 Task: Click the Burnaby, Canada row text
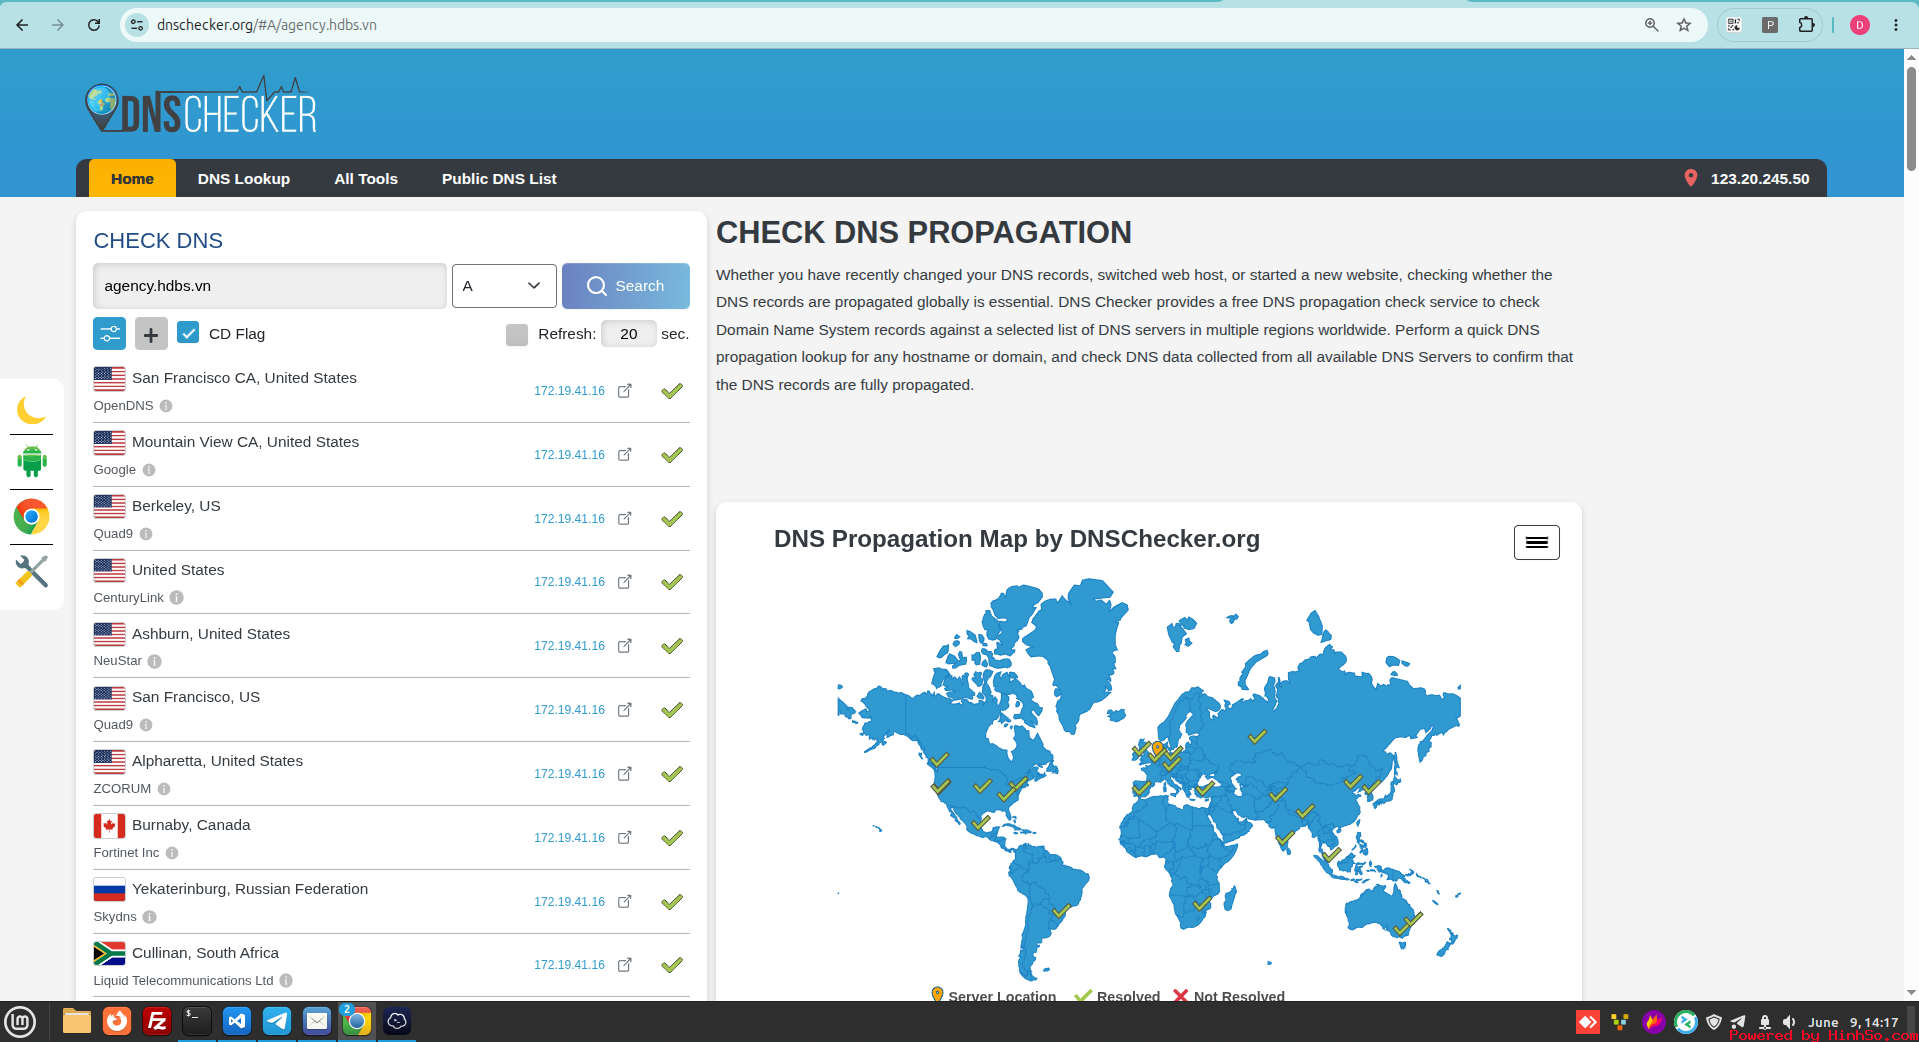pos(191,825)
